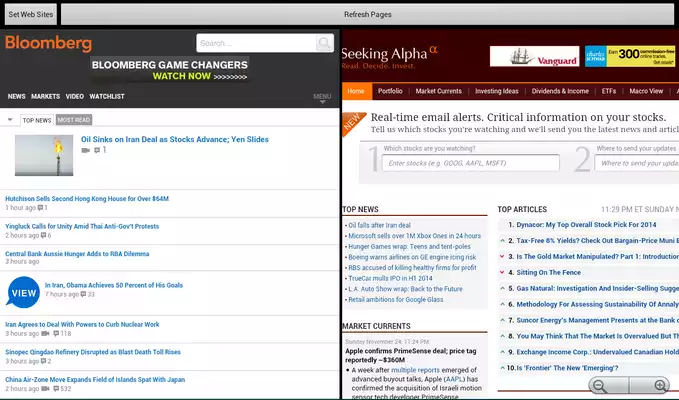Open Oil falls after Iran deal link
679x400 pixels.
379,225
